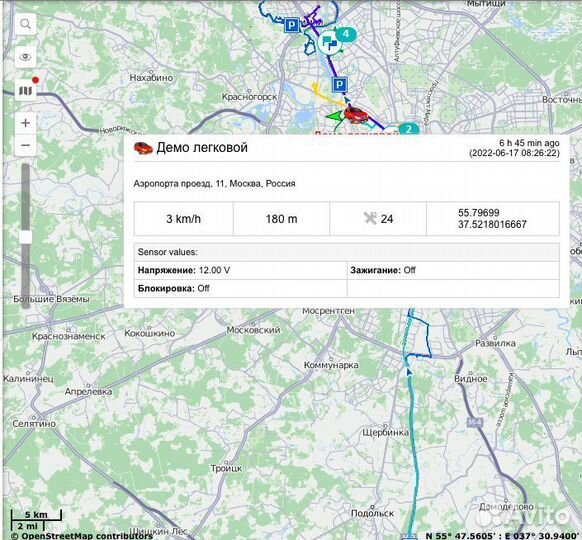The width and height of the screenshot is (582, 540).
Task: Click the cursor coordinates readout at bottom
Action: pyautogui.click(x=503, y=536)
